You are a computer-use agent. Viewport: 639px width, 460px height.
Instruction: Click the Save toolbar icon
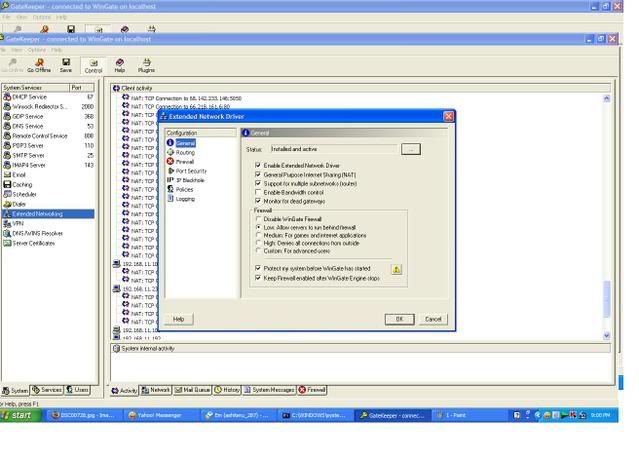click(66, 65)
